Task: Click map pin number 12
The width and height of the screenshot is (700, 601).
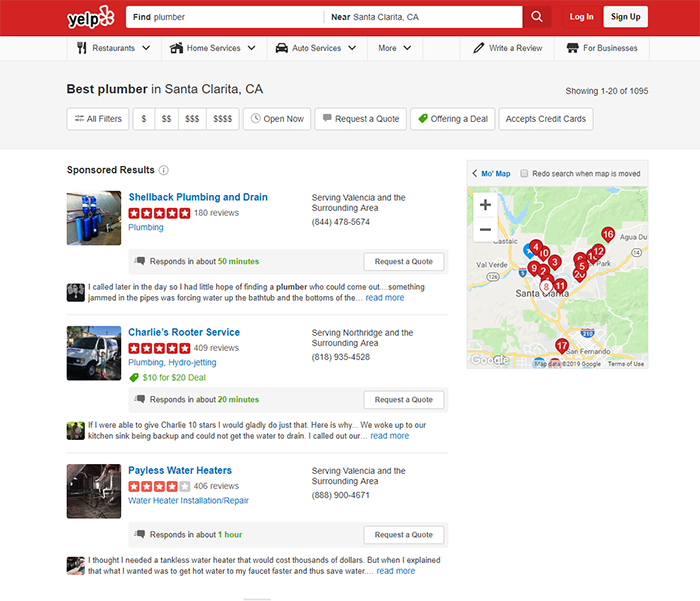Action: pyautogui.click(x=598, y=251)
